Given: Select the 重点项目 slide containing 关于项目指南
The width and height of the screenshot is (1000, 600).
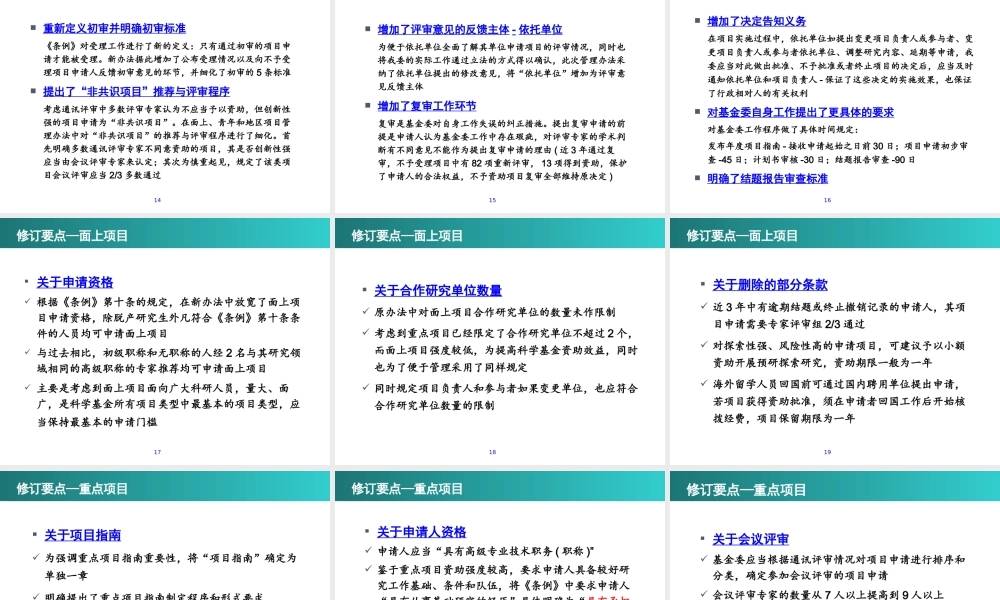Looking at the screenshot, I should click(x=165, y=536).
